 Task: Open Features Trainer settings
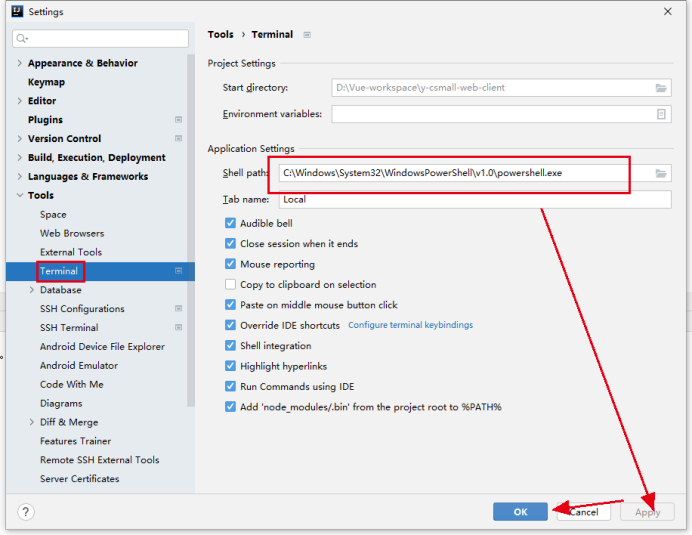75,441
